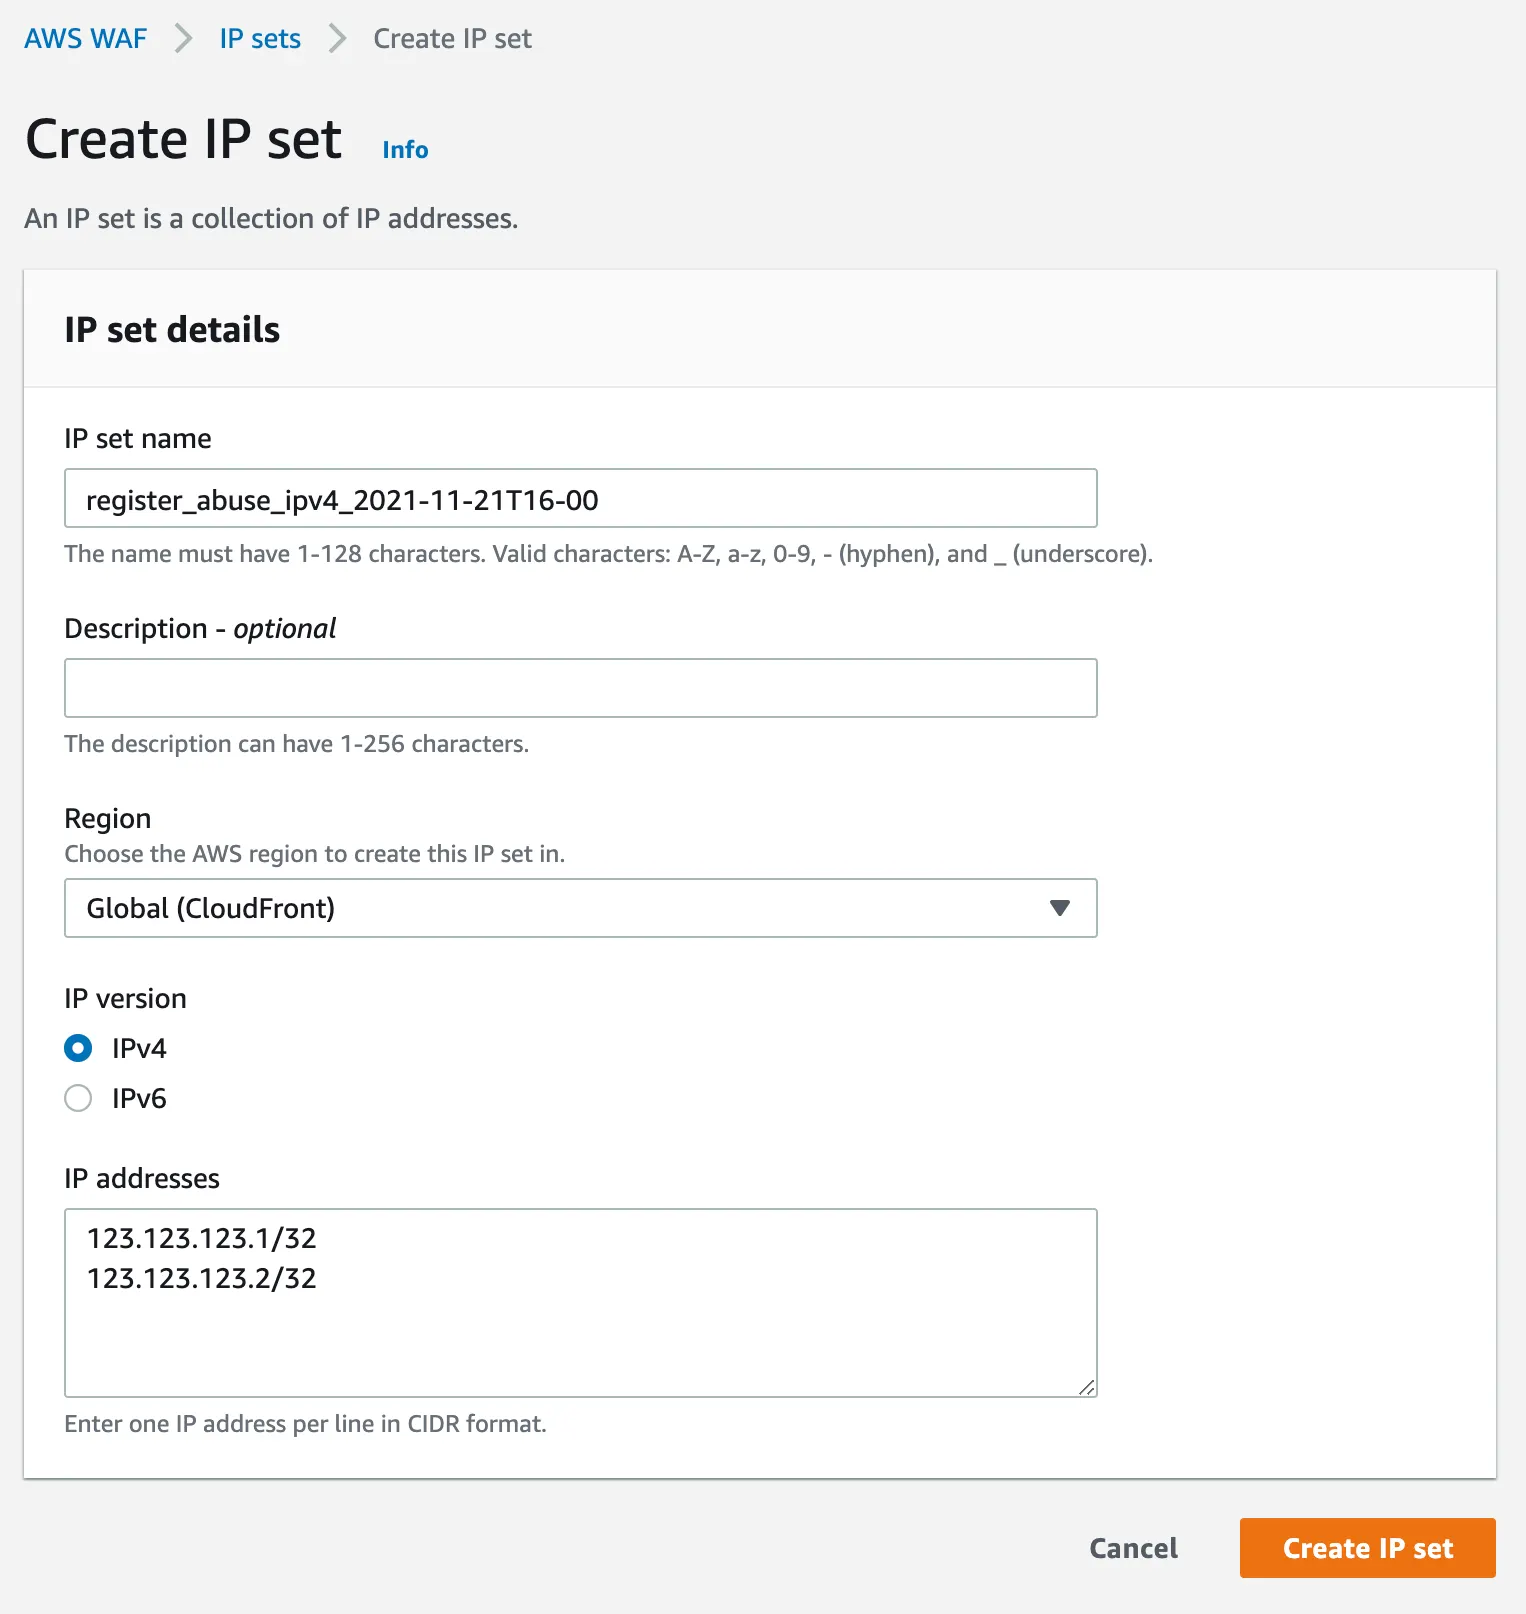Click the AWS WAF breadcrumb link
1526x1614 pixels.
click(x=85, y=39)
